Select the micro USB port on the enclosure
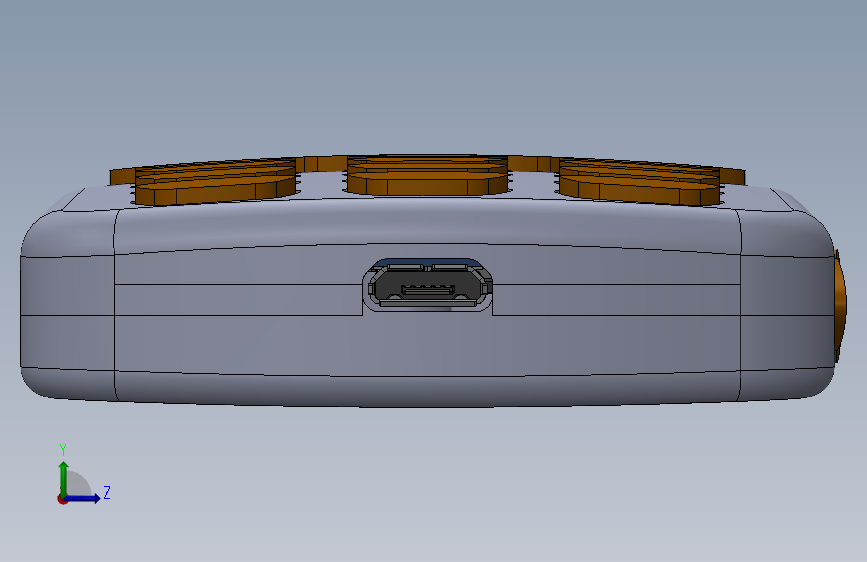 (x=427, y=286)
